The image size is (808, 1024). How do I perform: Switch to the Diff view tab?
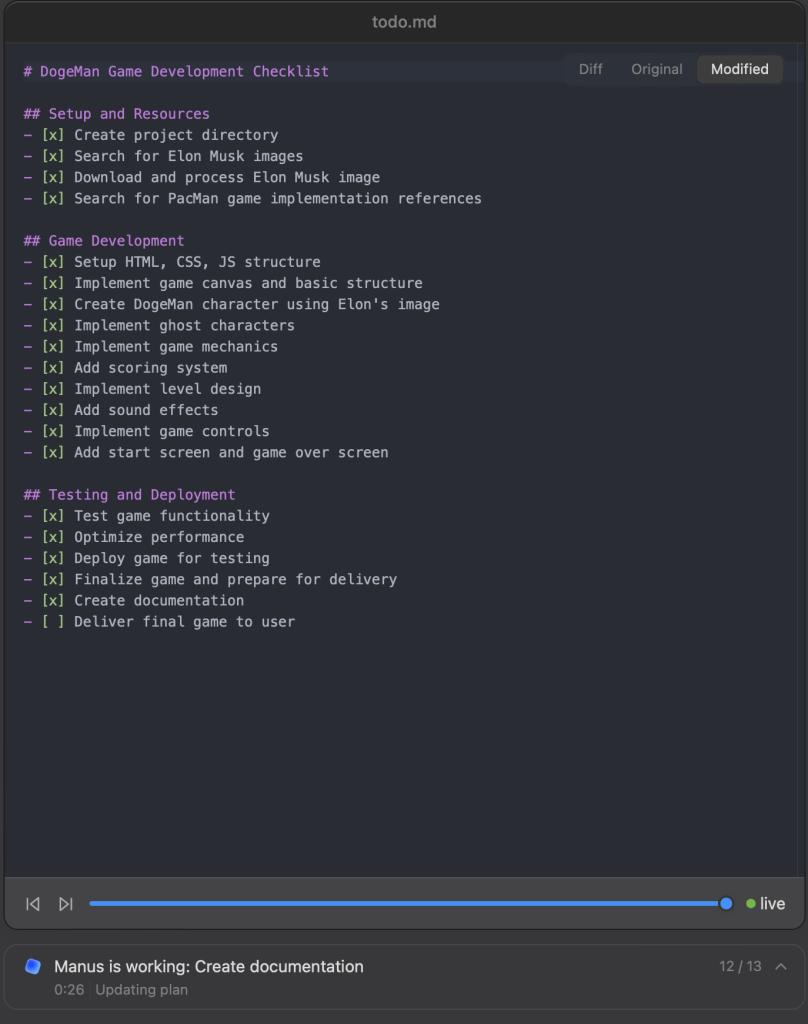tap(590, 69)
